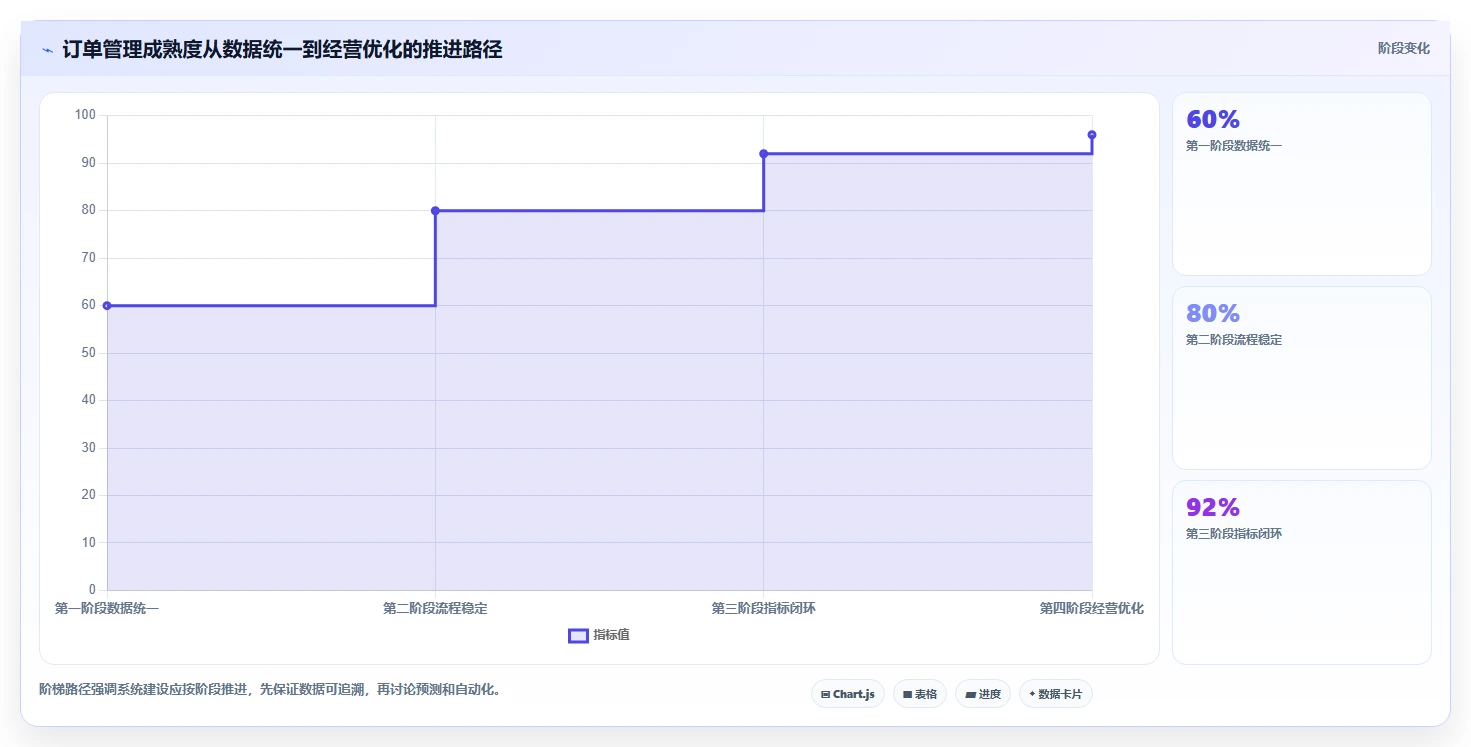Click the data point at value 92
1471x747 pixels.
[763, 153]
